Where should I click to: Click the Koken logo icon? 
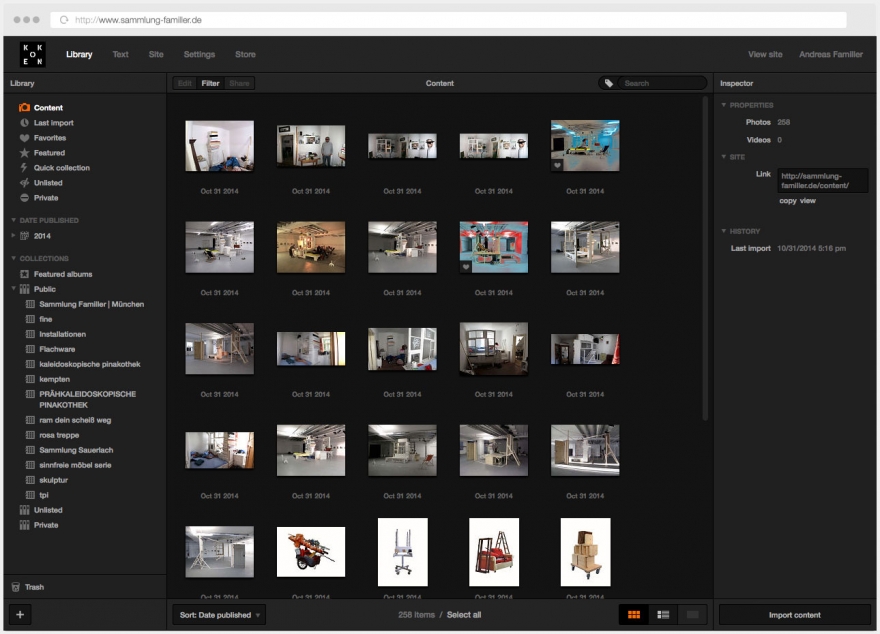click(x=33, y=54)
